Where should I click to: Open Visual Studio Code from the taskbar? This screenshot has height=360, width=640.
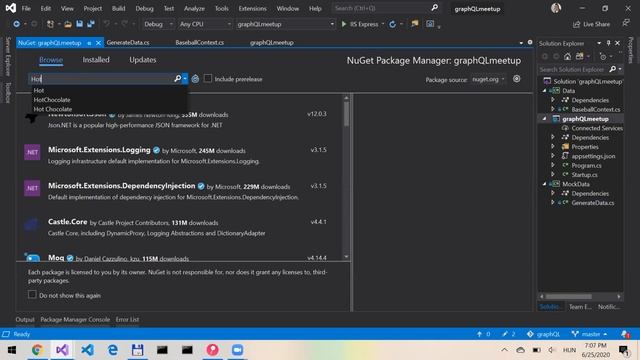(x=87, y=350)
